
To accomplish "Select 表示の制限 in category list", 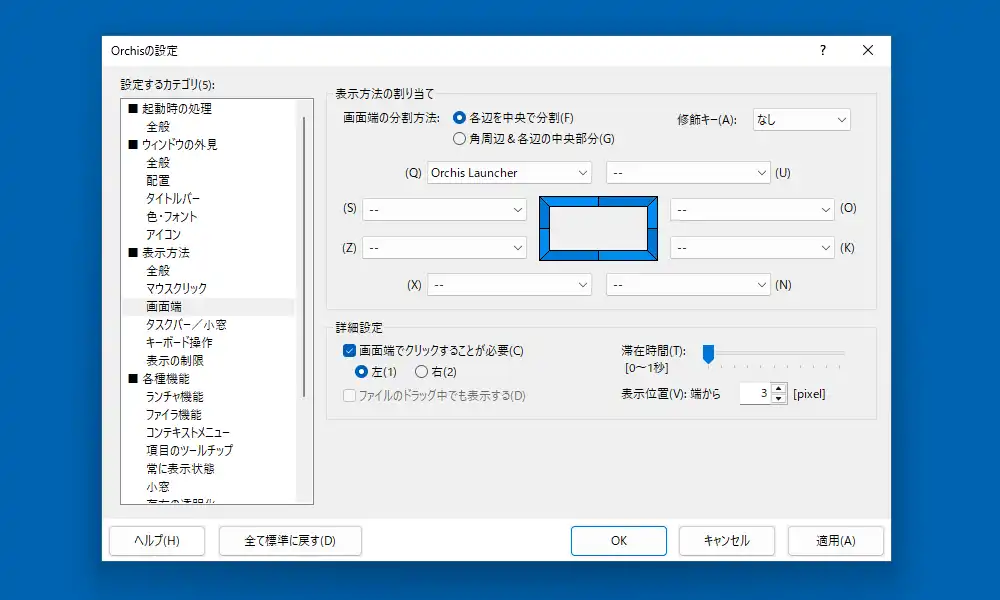I will click(175, 360).
